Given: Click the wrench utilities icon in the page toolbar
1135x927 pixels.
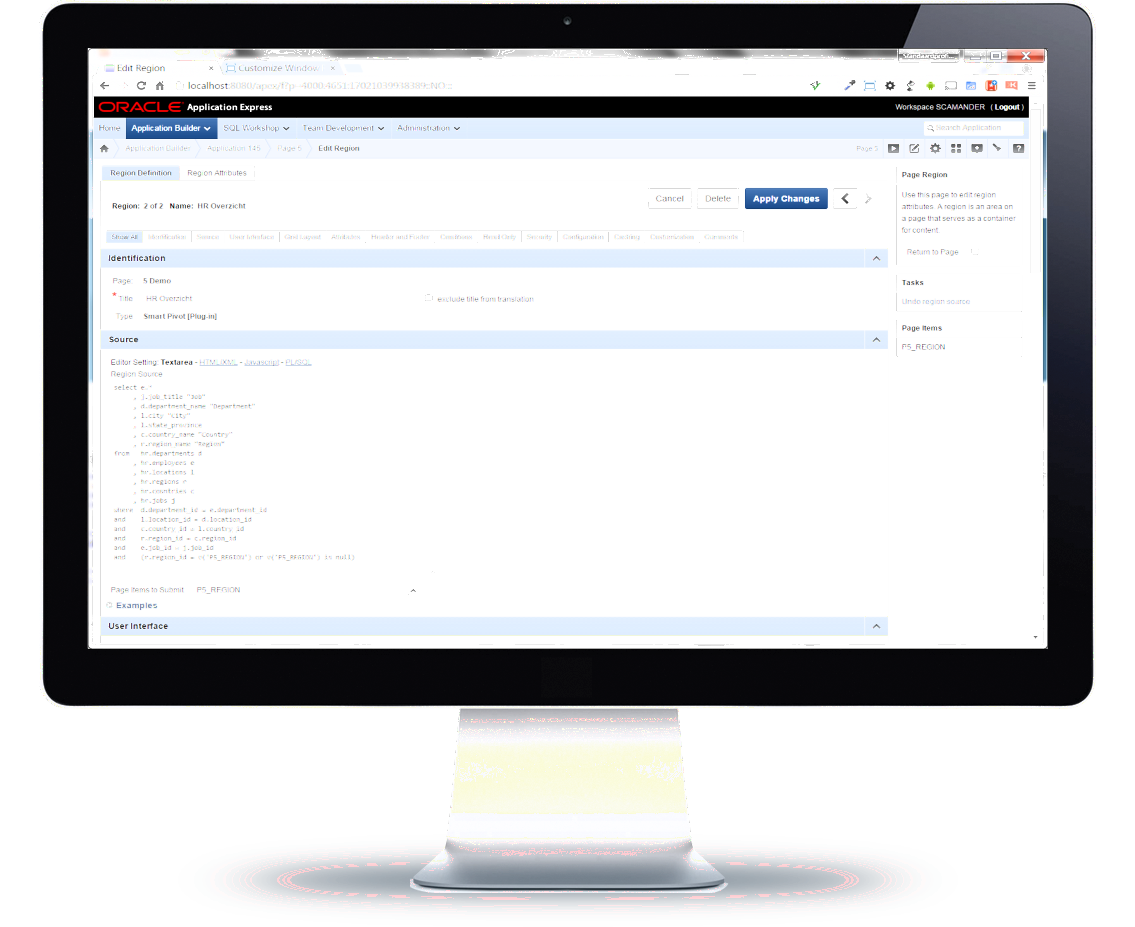Looking at the screenshot, I should tap(997, 148).
